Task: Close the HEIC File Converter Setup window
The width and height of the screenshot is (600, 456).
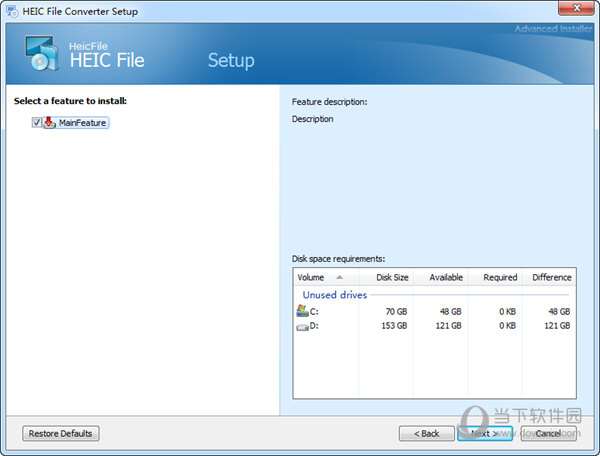Action: pos(577,8)
